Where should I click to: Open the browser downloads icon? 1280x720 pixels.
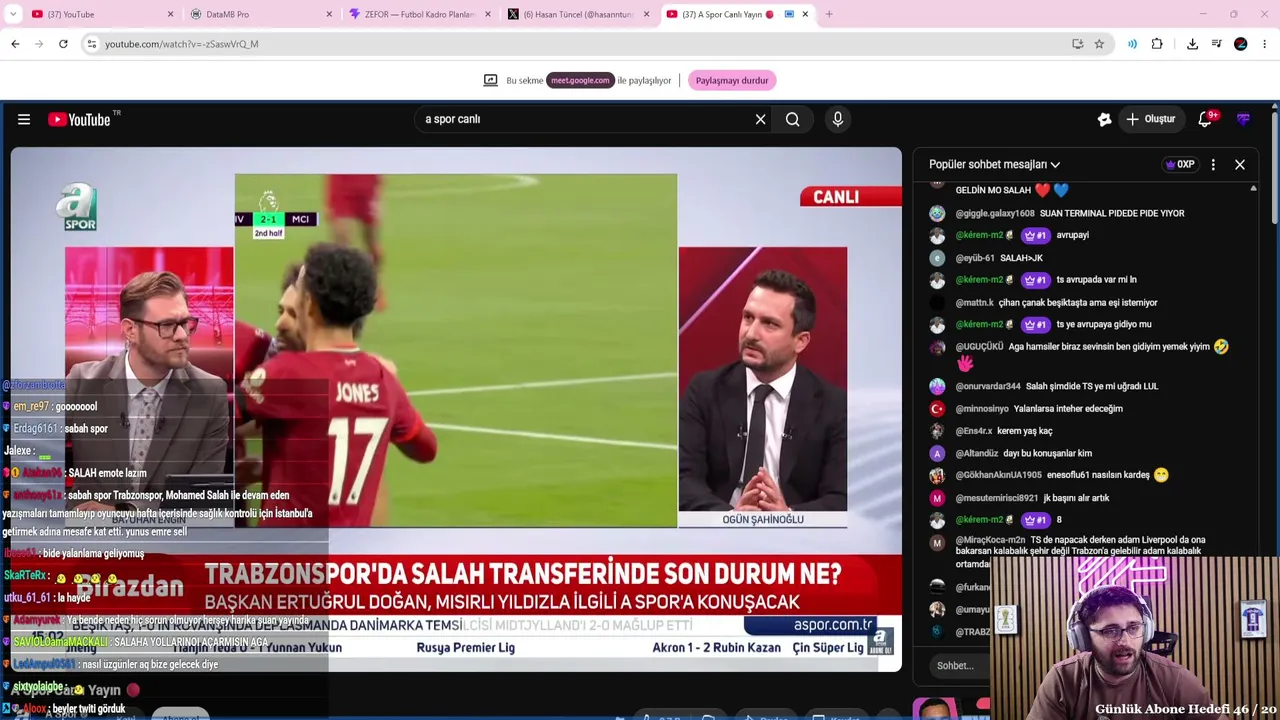pos(1192,44)
